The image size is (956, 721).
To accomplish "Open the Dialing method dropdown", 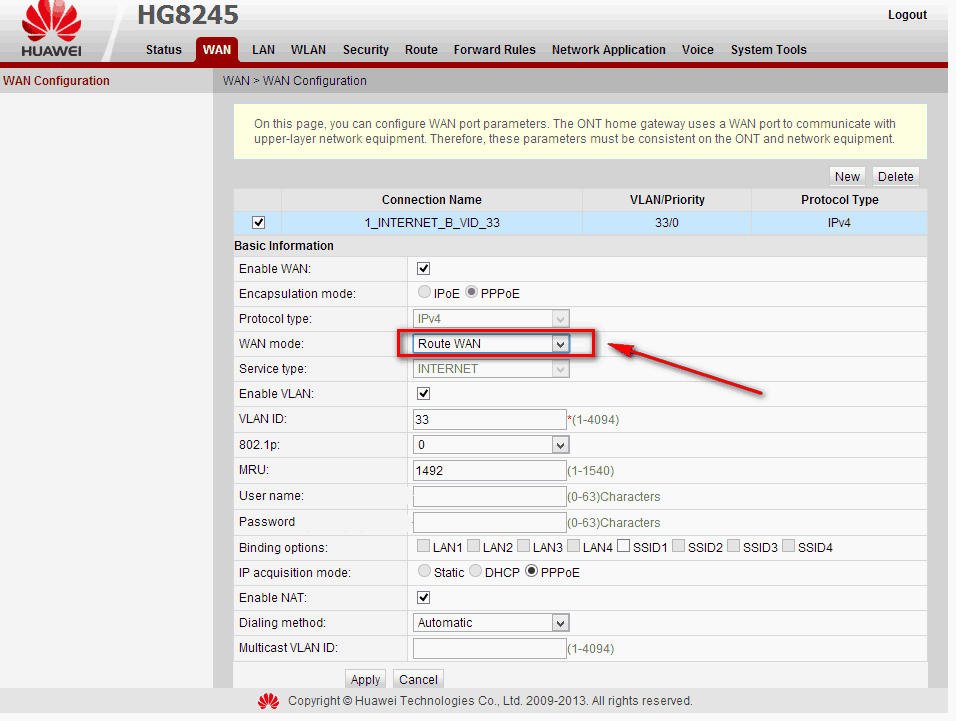I will coord(491,623).
